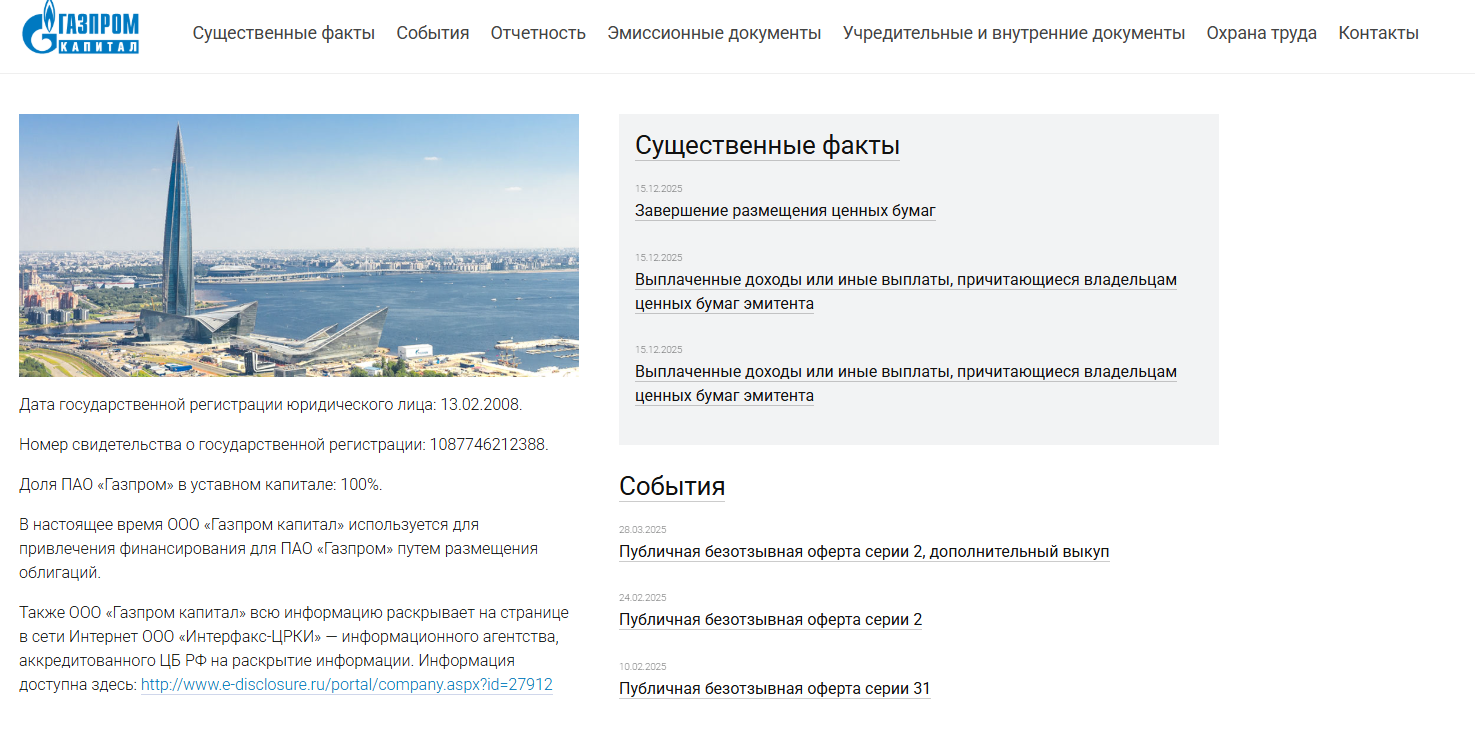Click the События section heading link
Viewport: 1475px width, 738px height.
(671, 487)
